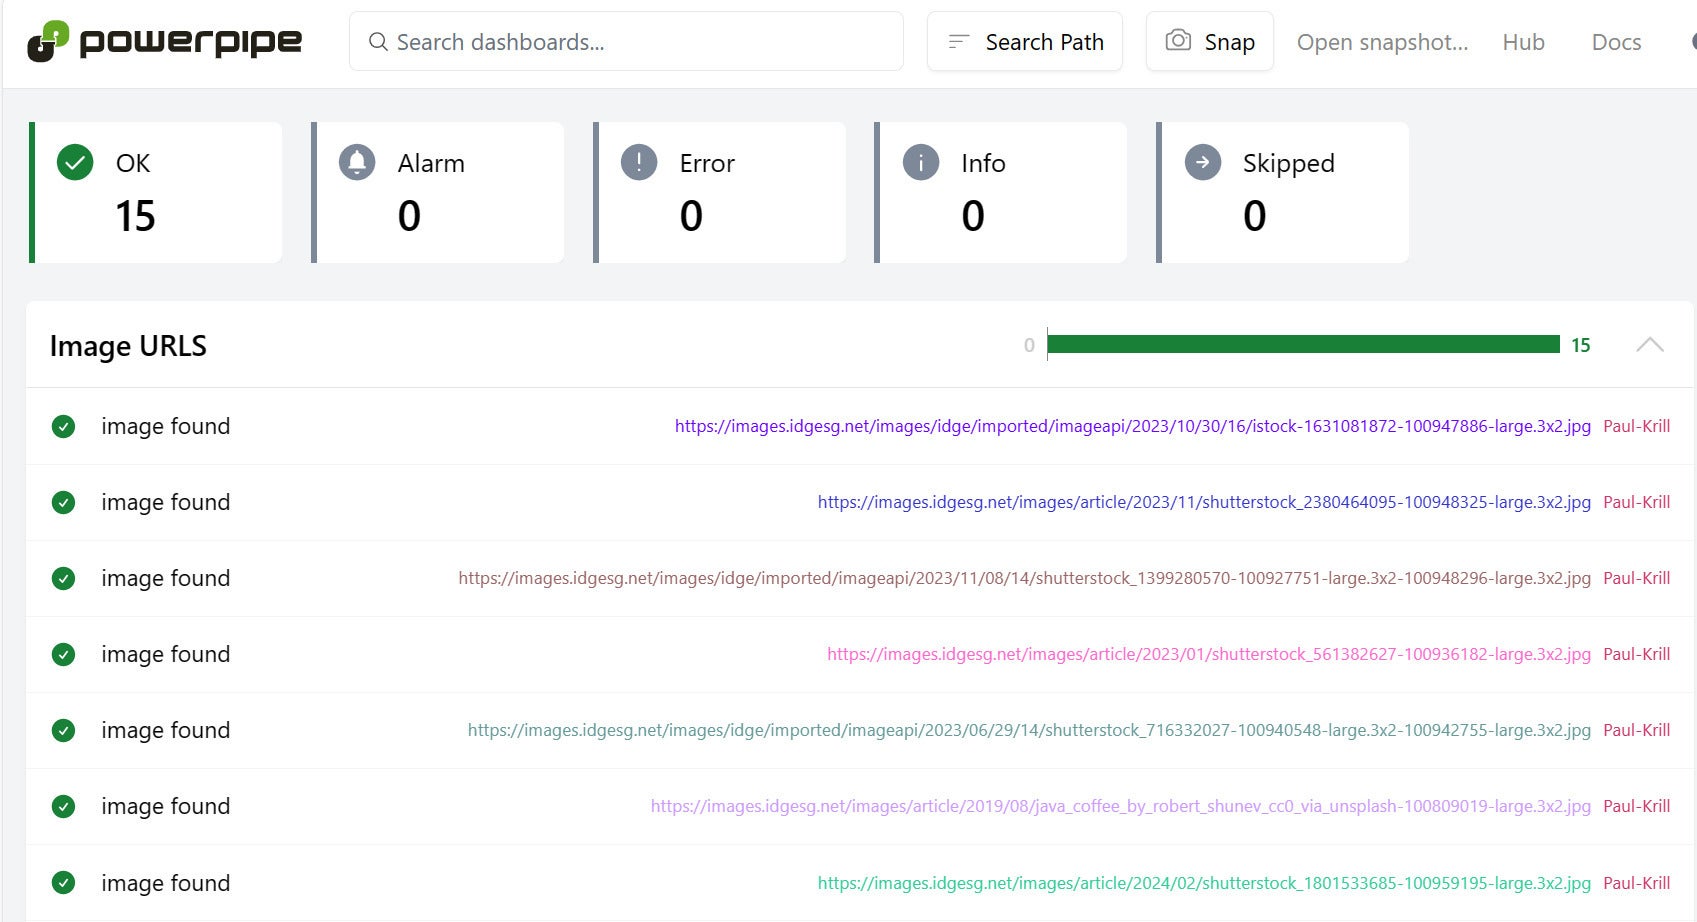1697x922 pixels.
Task: Select the Info 0 summary card
Action: 1001,193
